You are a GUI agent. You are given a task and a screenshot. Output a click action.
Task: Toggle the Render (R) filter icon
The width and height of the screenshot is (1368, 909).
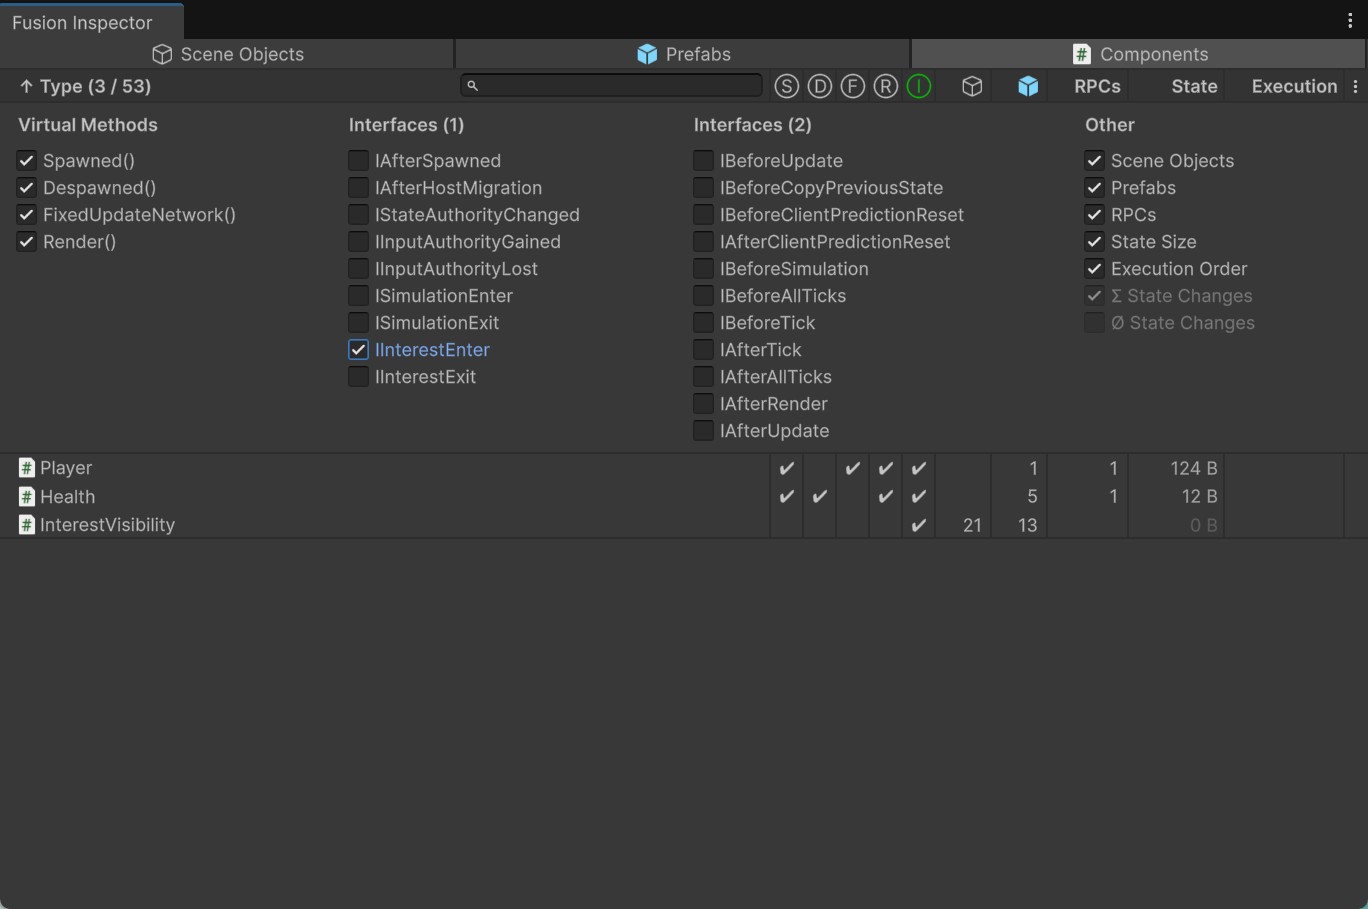point(886,87)
